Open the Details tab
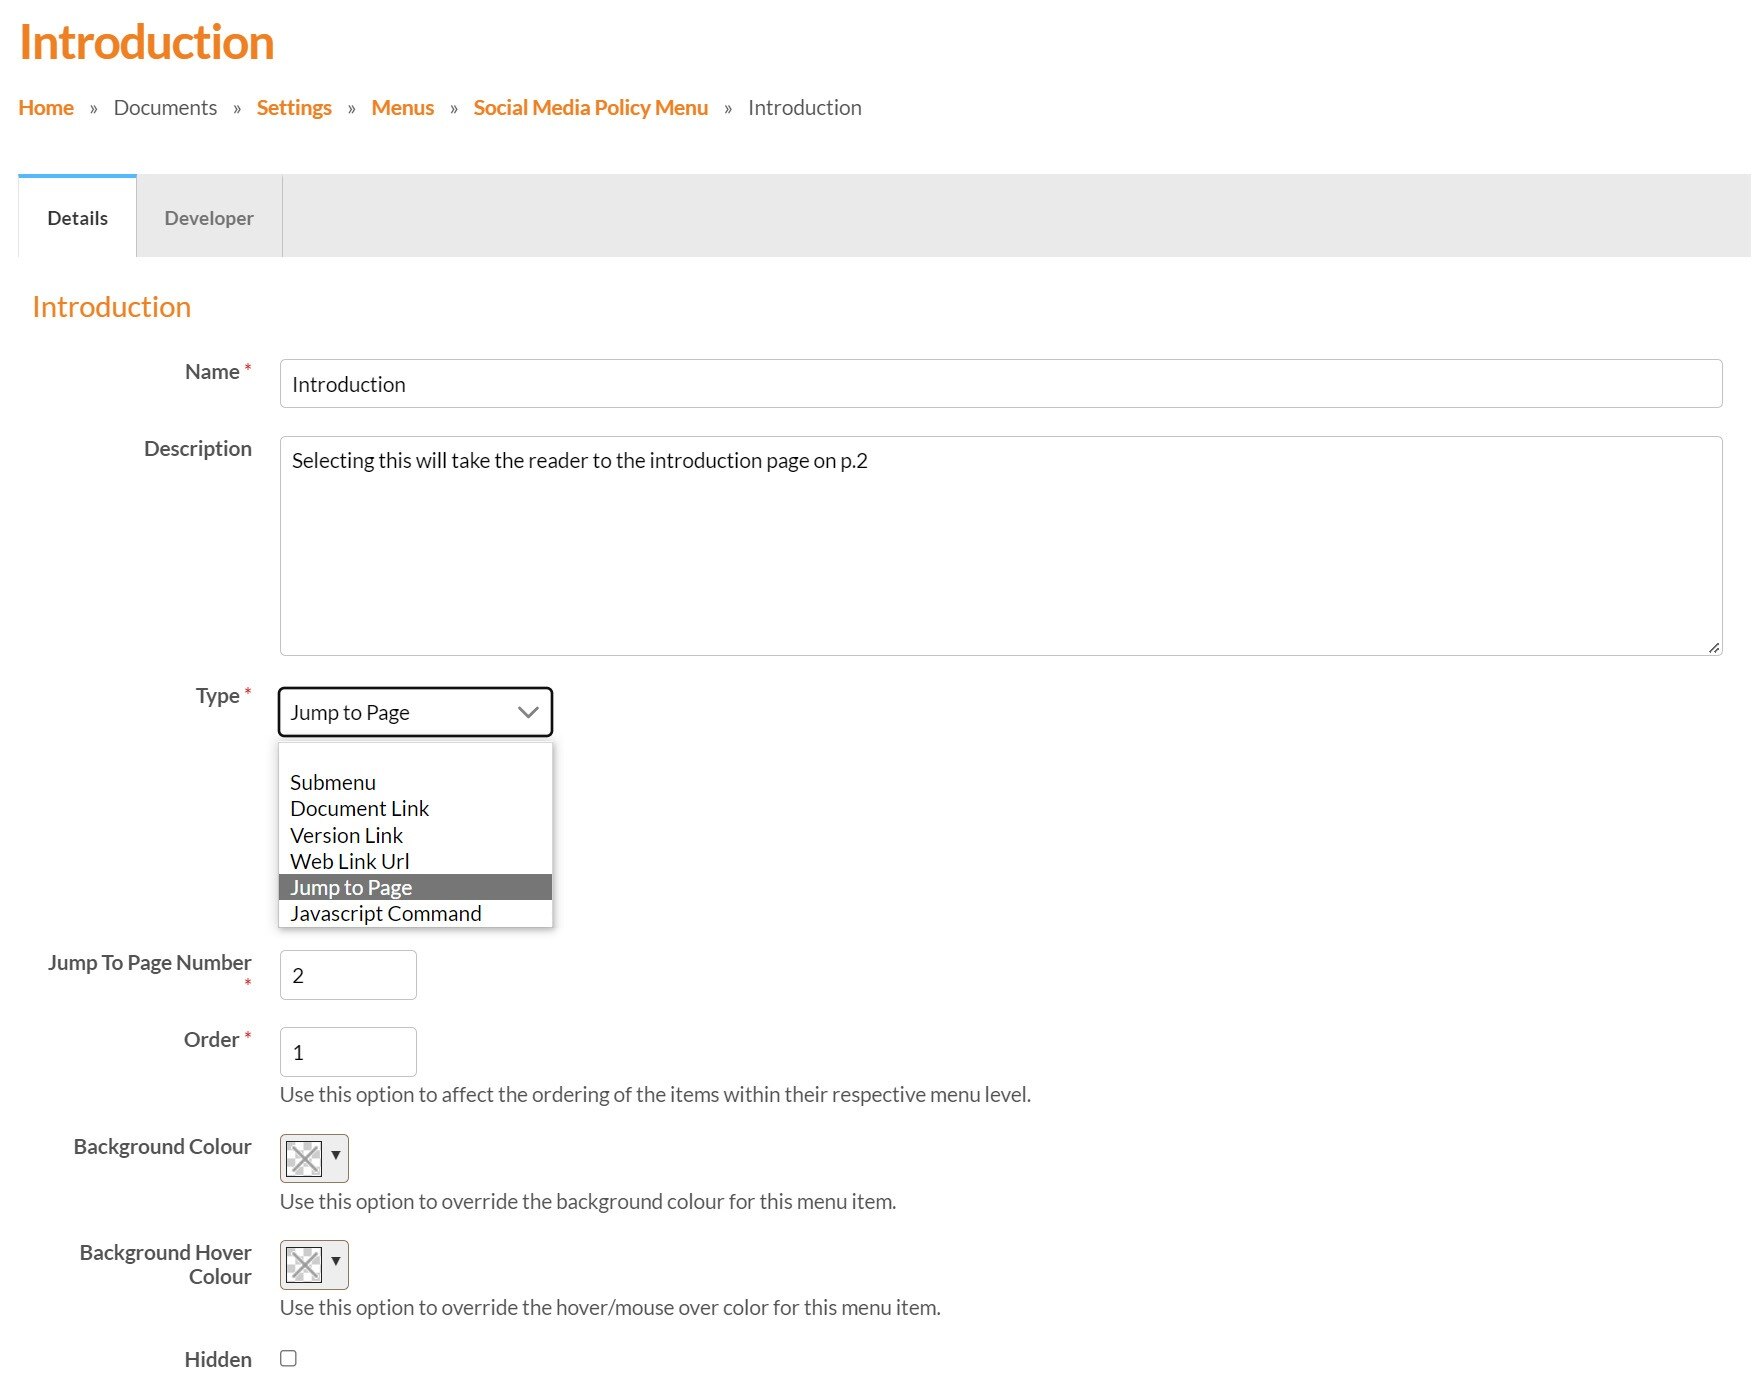 pos(77,218)
